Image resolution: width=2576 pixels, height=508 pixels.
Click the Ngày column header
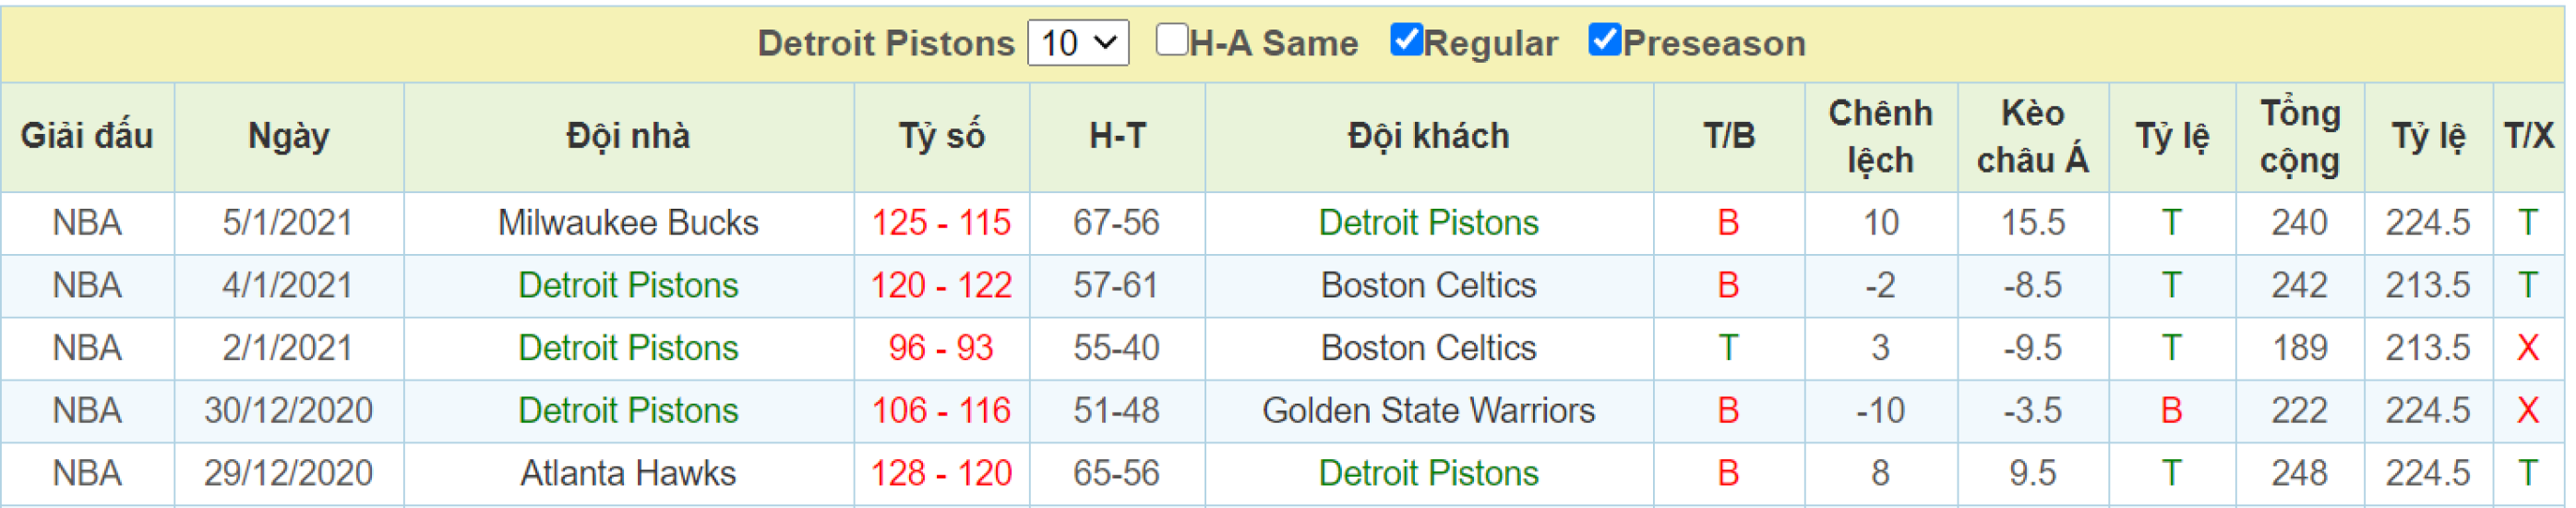(x=288, y=137)
